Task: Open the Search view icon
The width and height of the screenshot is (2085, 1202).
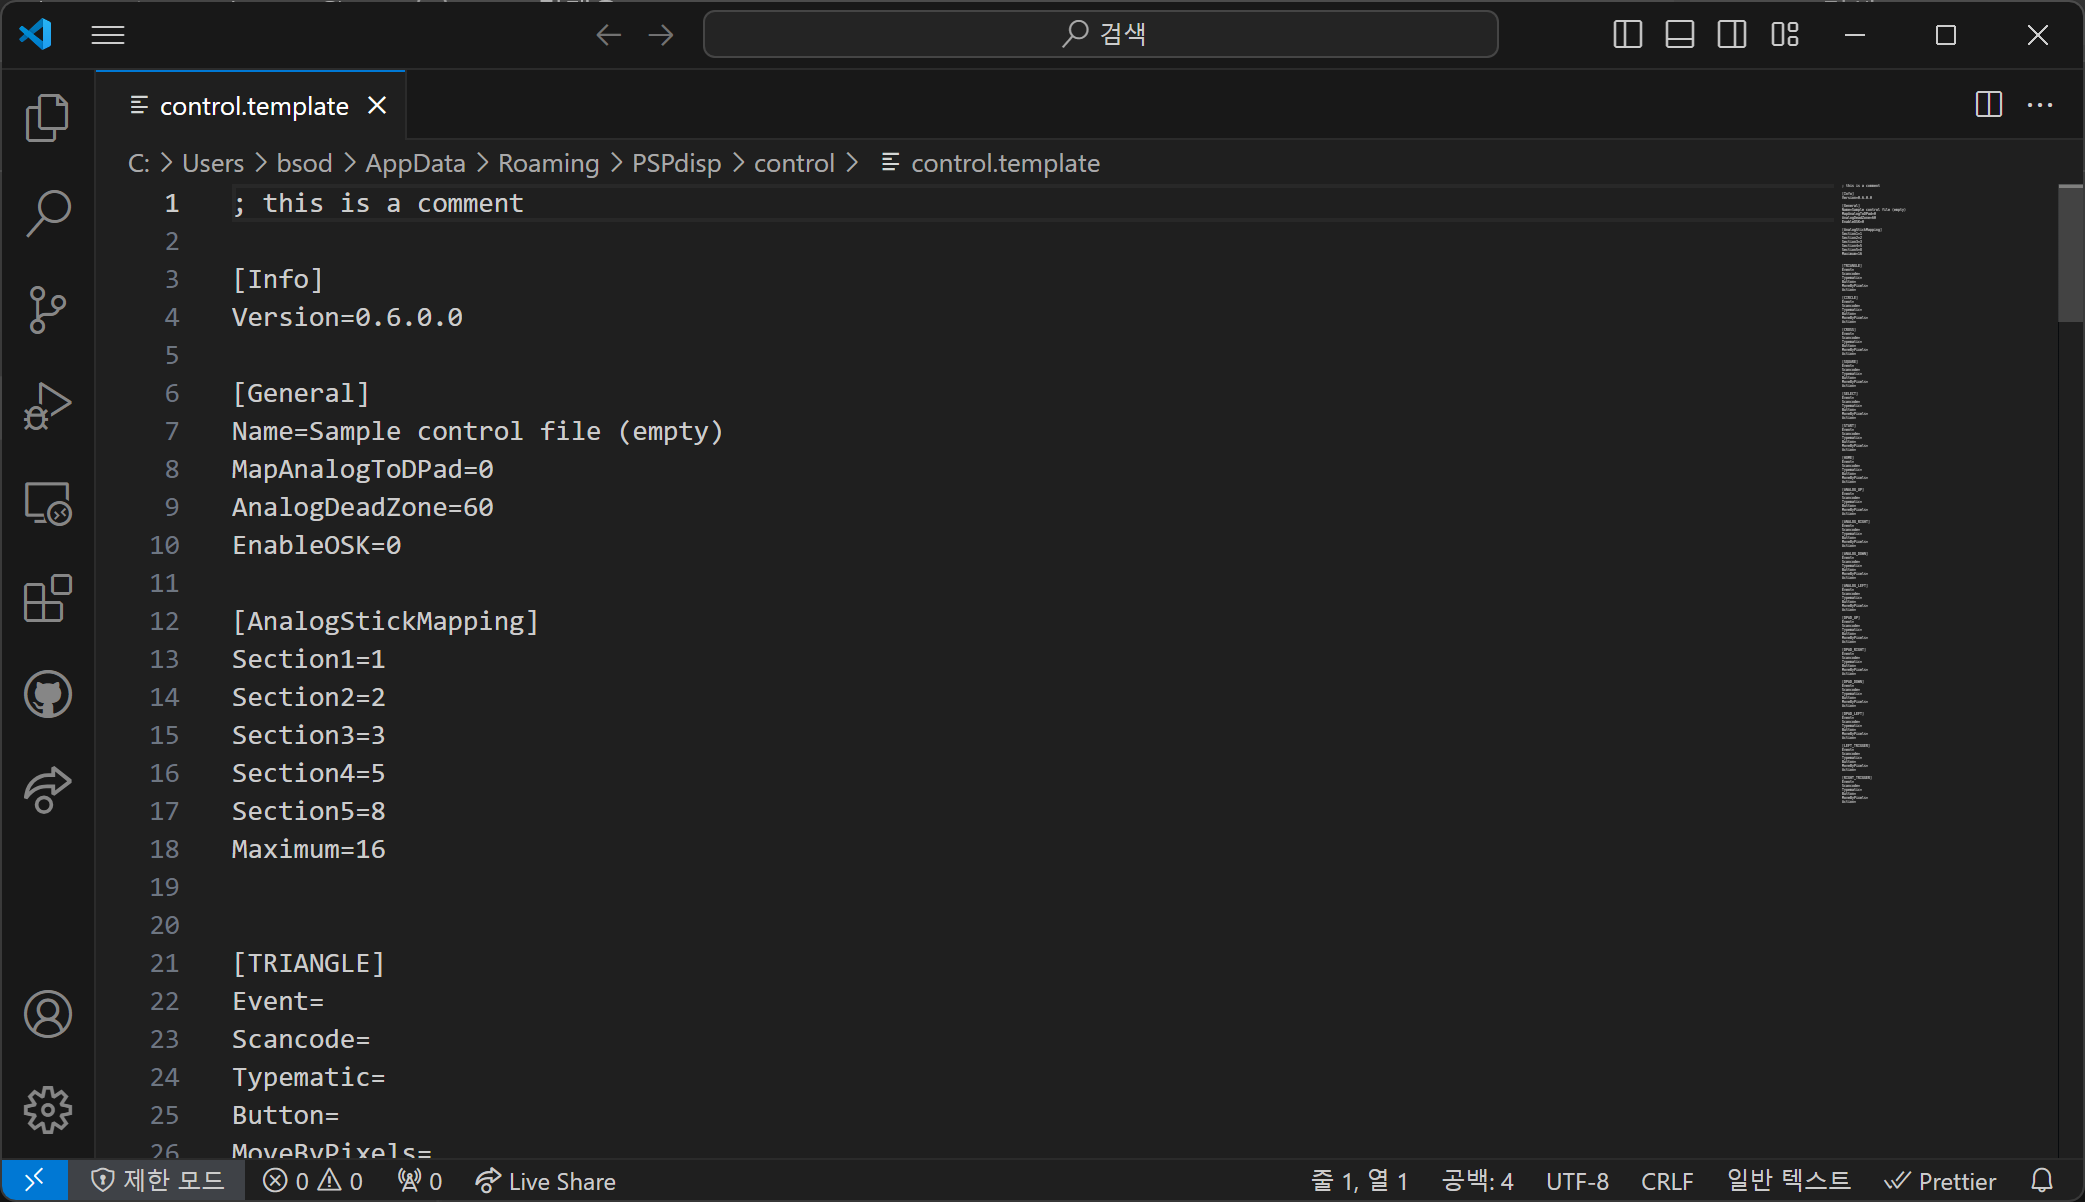Action: (x=47, y=213)
